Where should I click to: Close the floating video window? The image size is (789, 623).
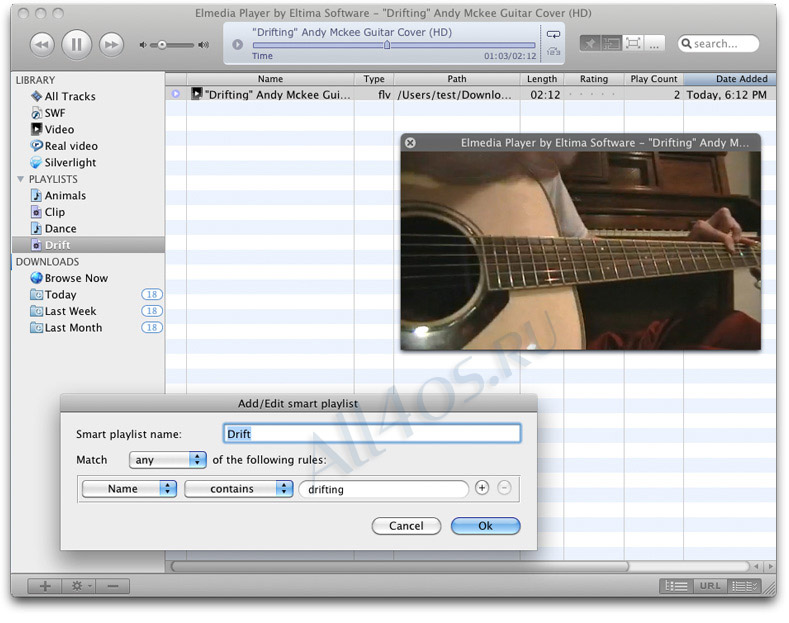point(410,142)
